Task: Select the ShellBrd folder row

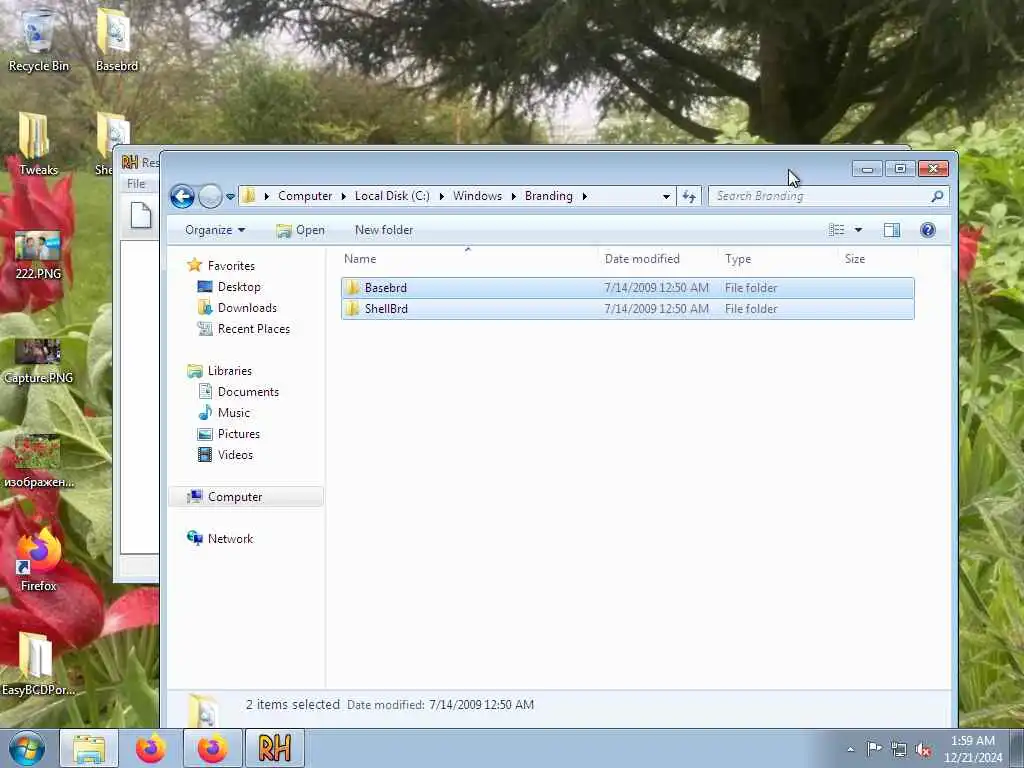Action: pyautogui.click(x=628, y=309)
